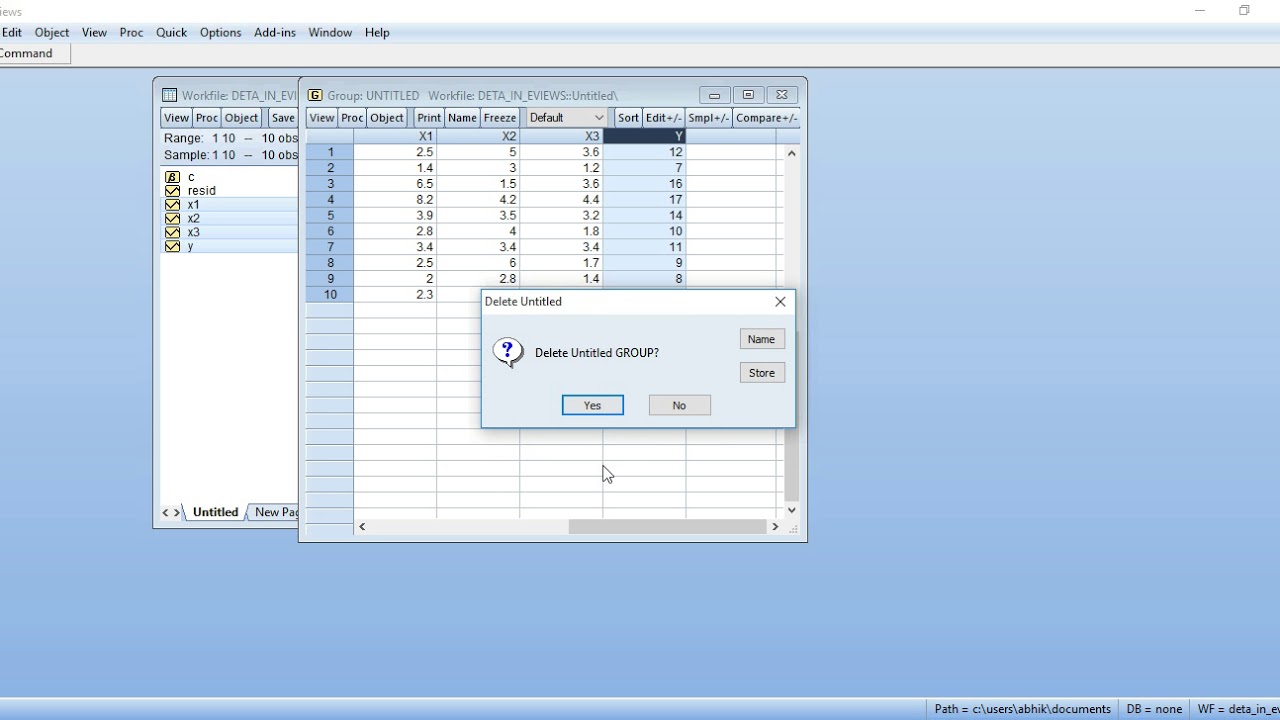Open the Proc menu in menu bar
Viewport: 1280px width, 720px height.
tap(131, 32)
